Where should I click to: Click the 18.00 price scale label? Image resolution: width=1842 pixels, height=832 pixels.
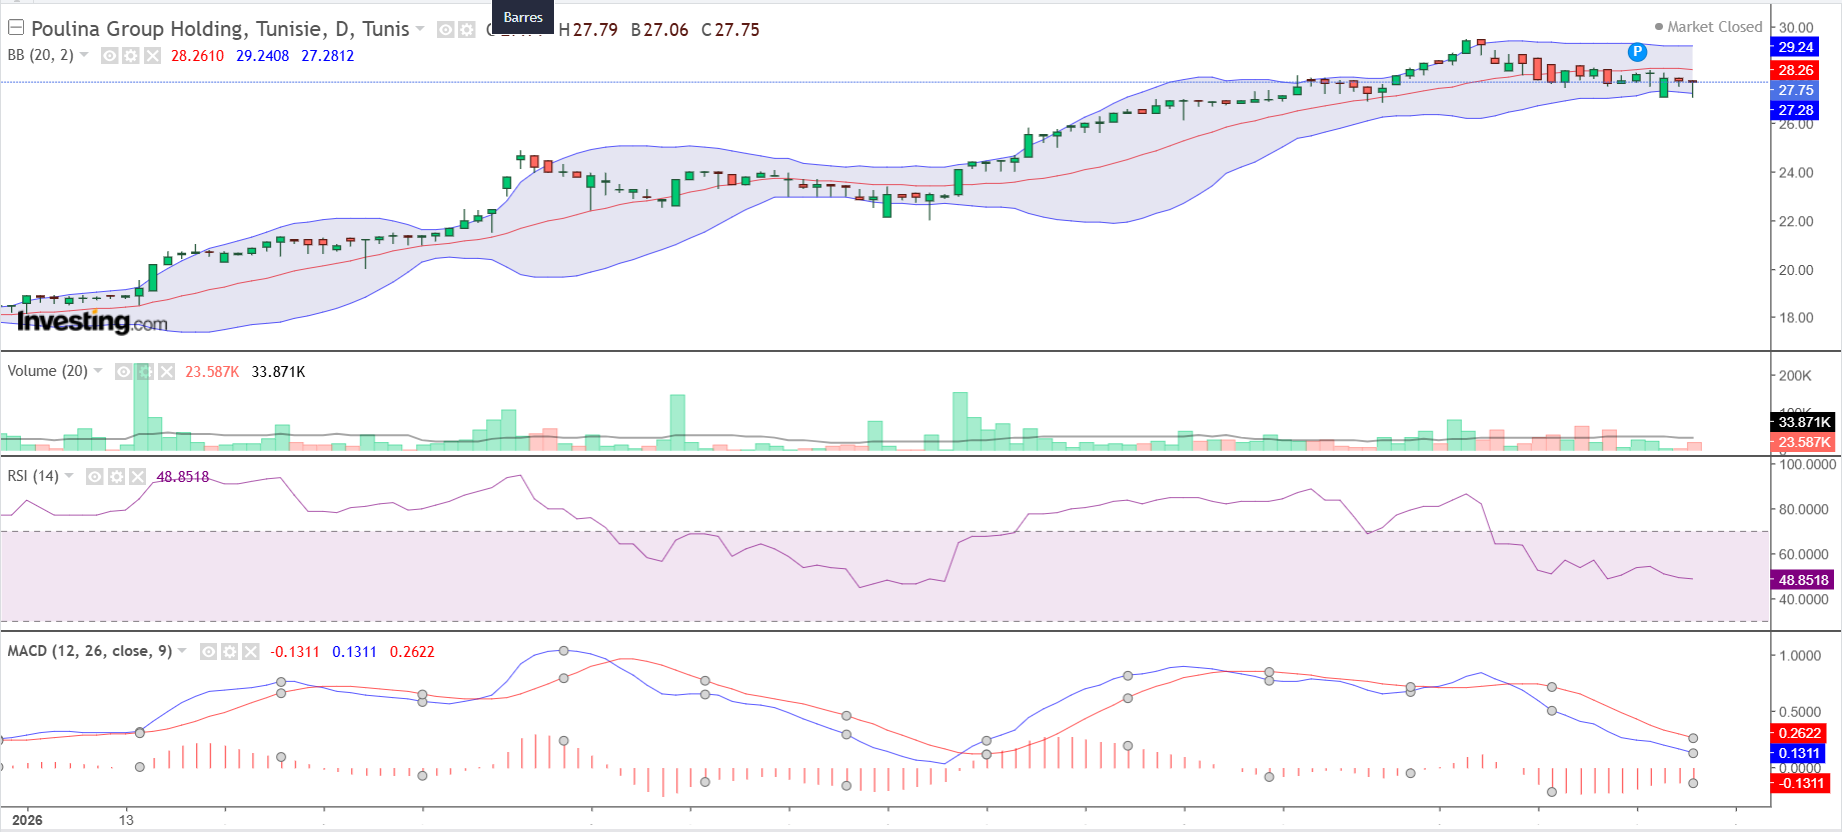[x=1796, y=318]
